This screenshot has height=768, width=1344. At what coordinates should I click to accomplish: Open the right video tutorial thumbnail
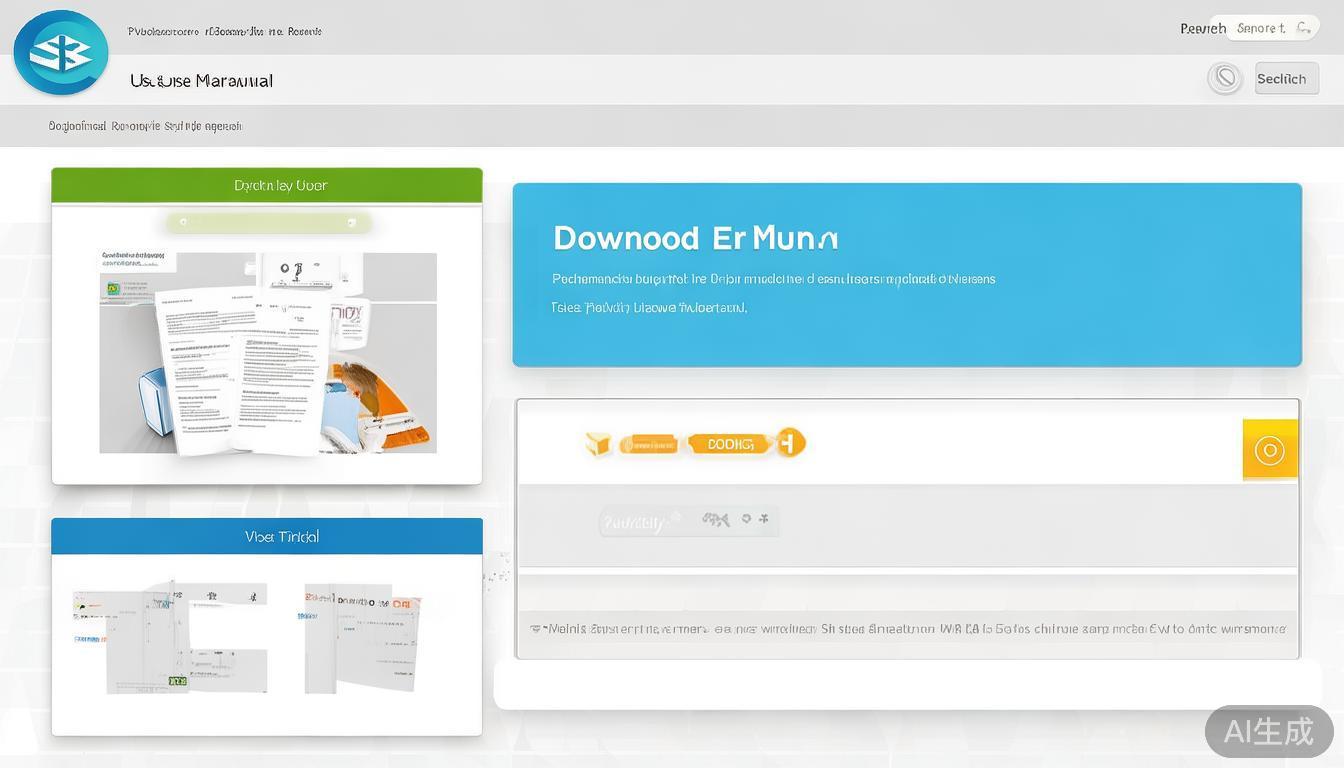tap(362, 637)
